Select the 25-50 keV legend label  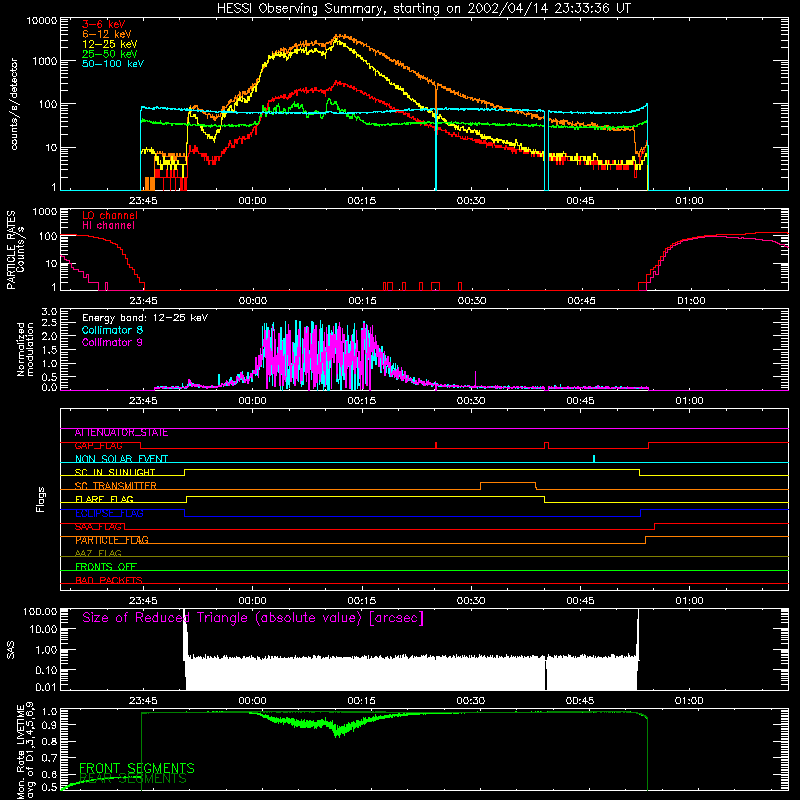point(110,54)
